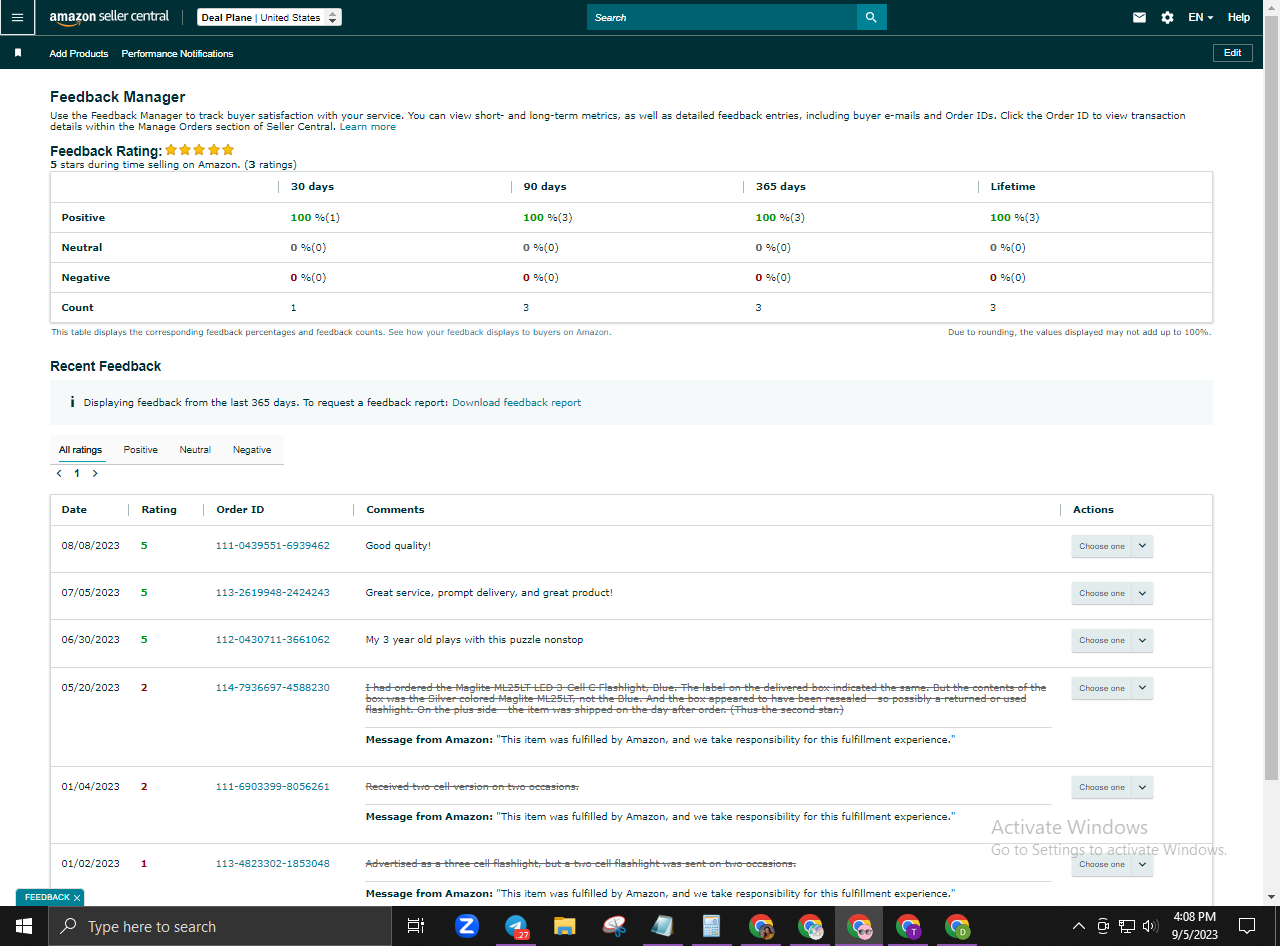Show hidden system tray icons
1280x946 pixels.
[1078, 926]
